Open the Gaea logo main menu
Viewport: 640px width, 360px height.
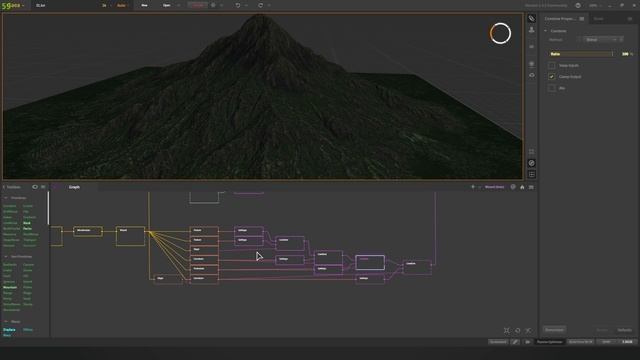[x=12, y=5]
